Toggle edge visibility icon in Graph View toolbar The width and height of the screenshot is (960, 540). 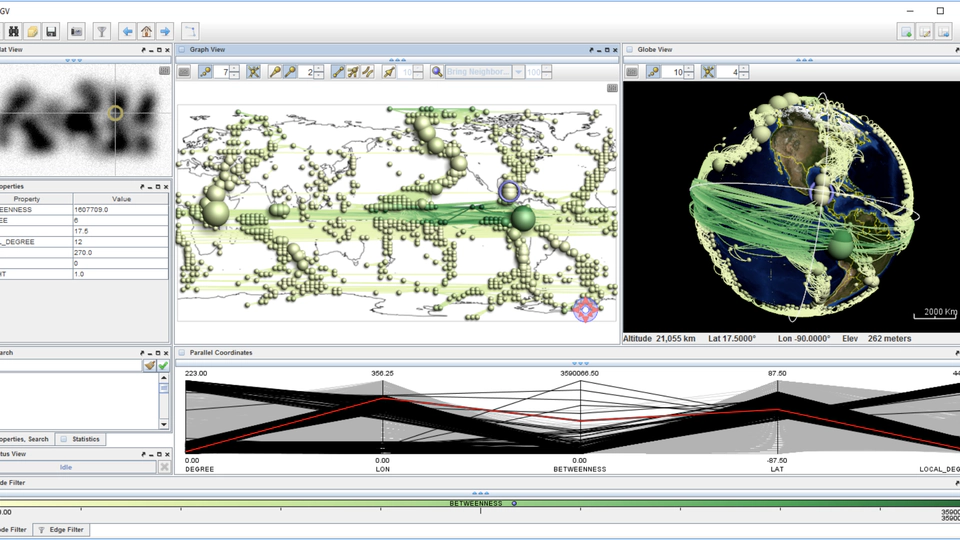(x=253, y=72)
